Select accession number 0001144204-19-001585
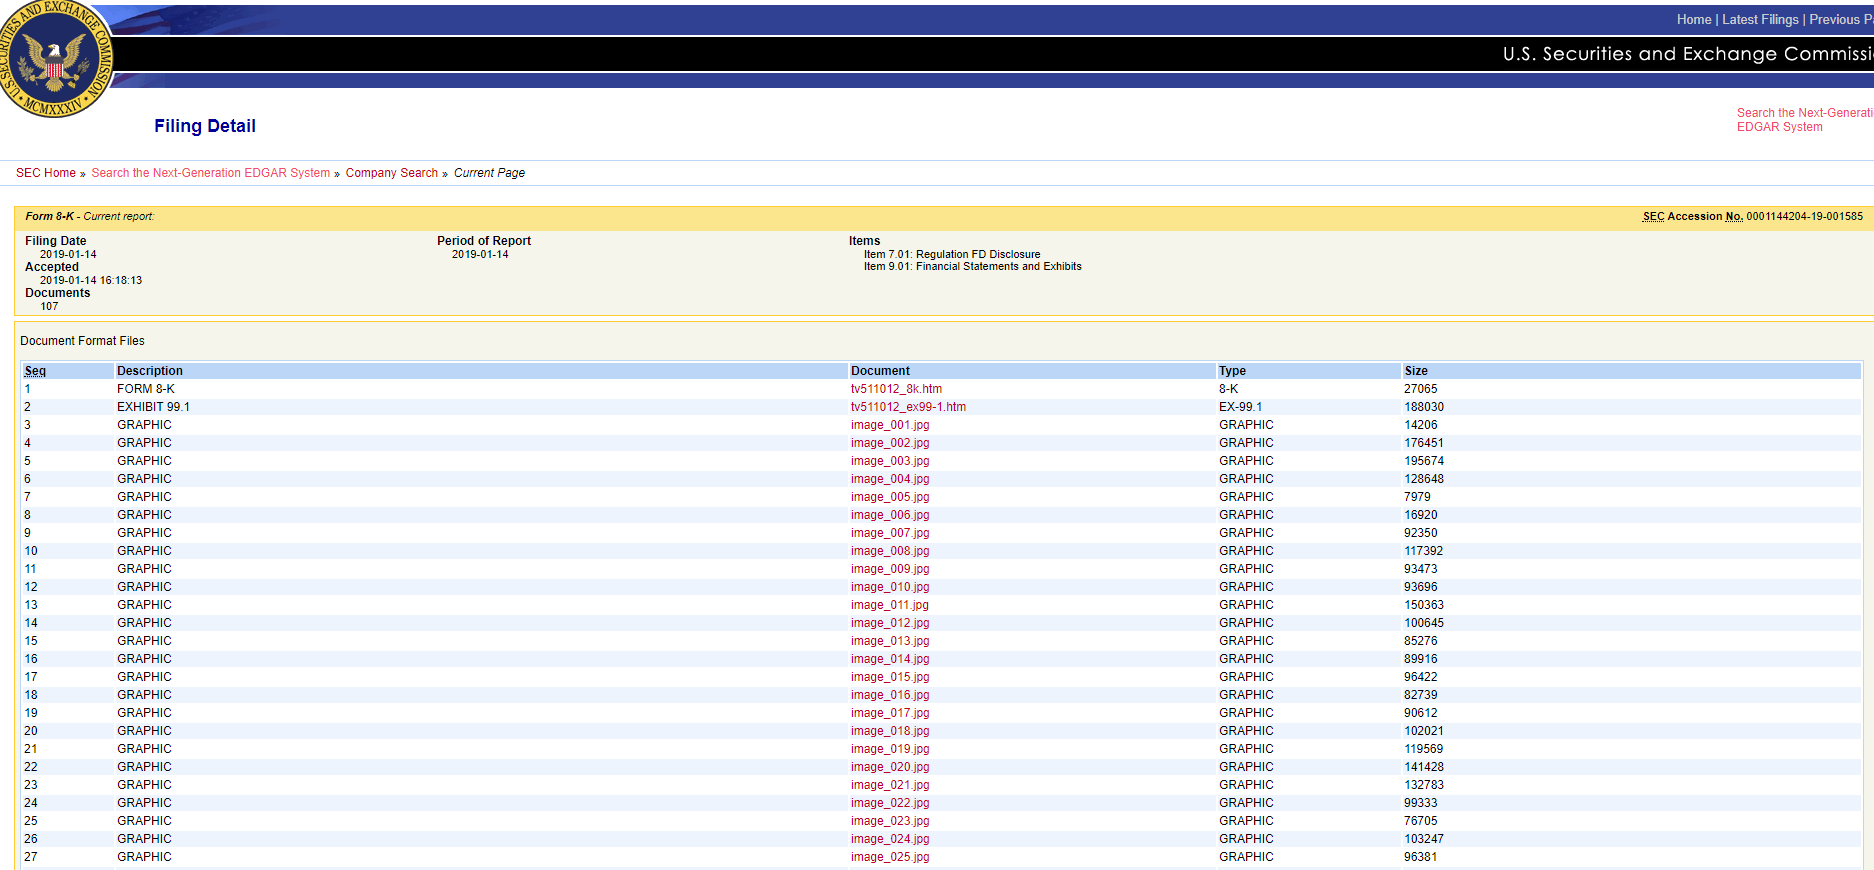 [x=1805, y=216]
